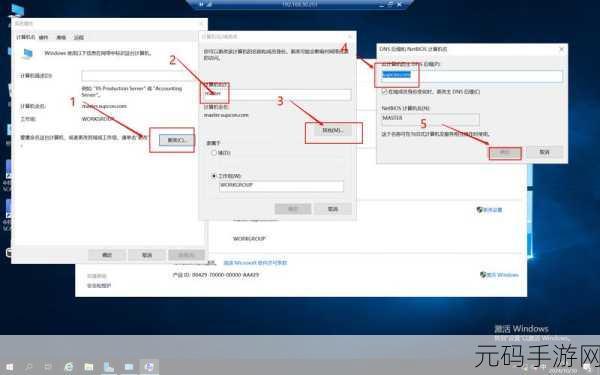600x375 pixels.
Task: Close the DNS suffix and NetBIOS dialog
Action: (561, 49)
